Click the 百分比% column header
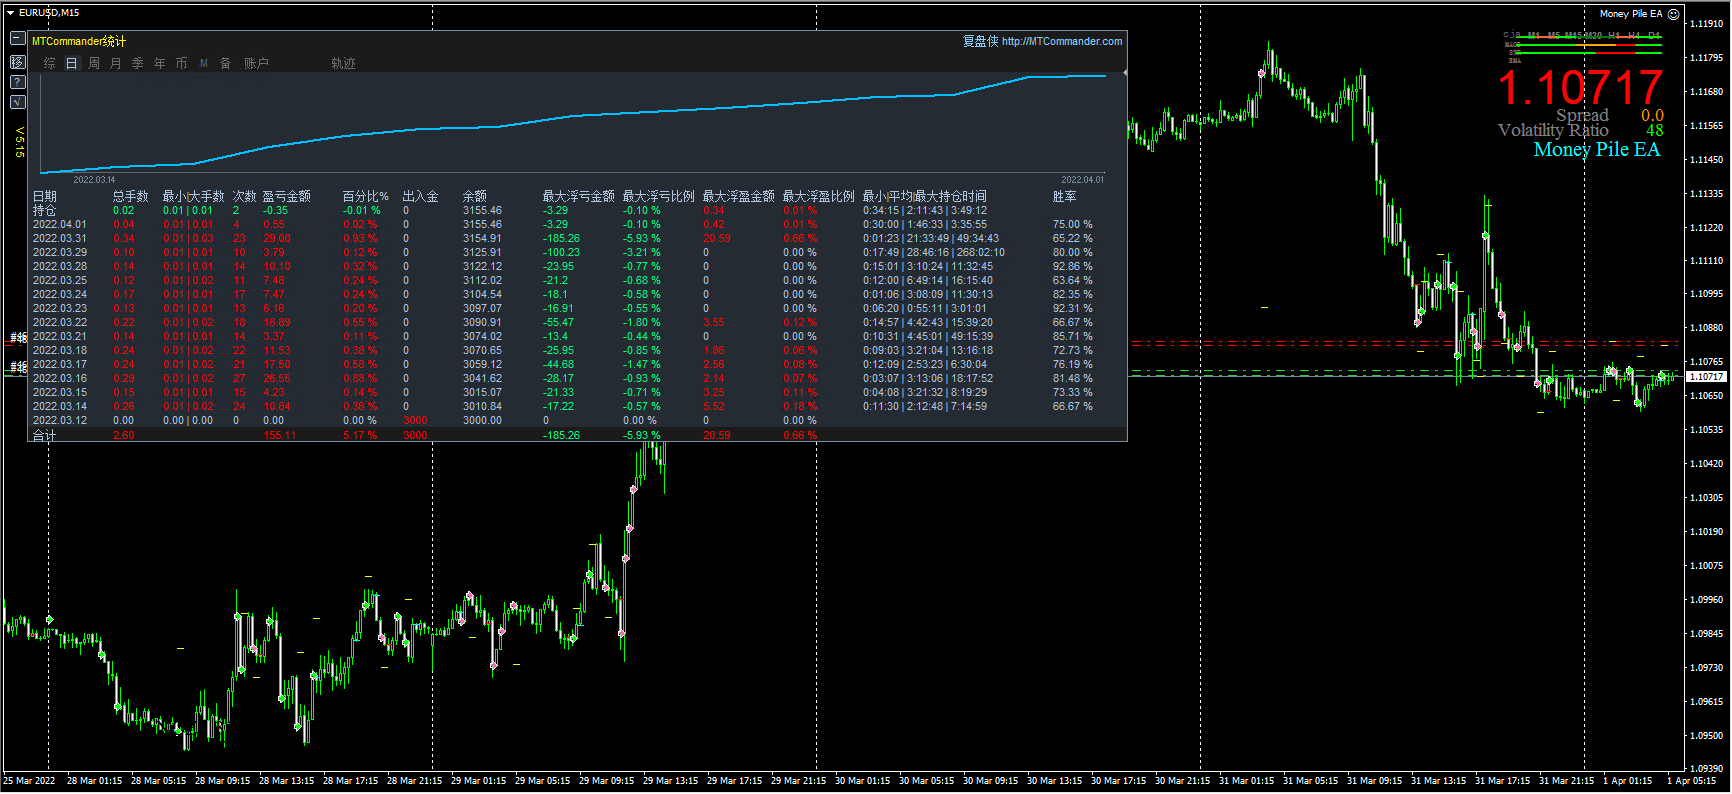 click(366, 196)
